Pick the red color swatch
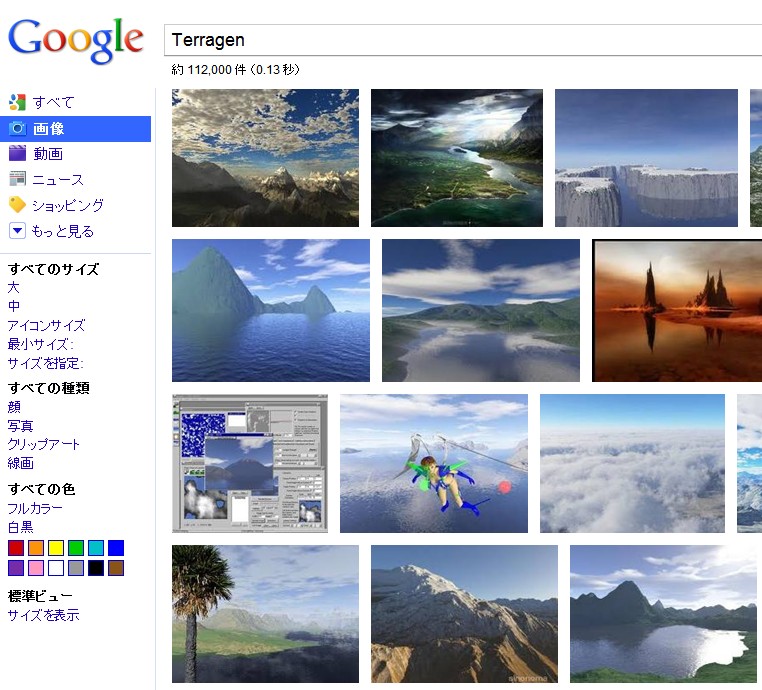The width and height of the screenshot is (762, 690). 16,548
